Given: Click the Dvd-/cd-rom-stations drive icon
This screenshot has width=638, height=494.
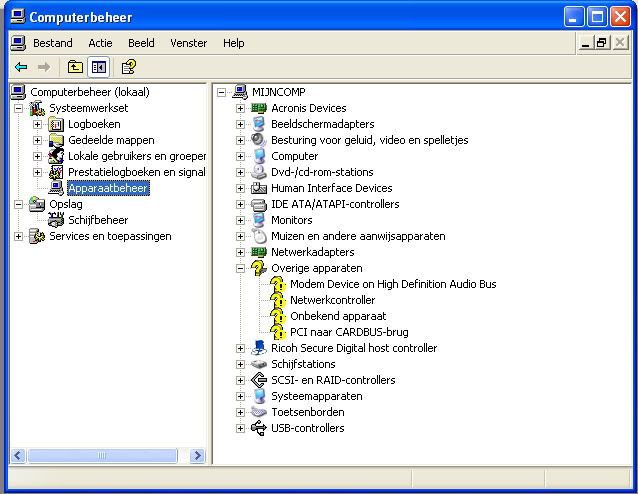Looking at the screenshot, I should (x=259, y=172).
